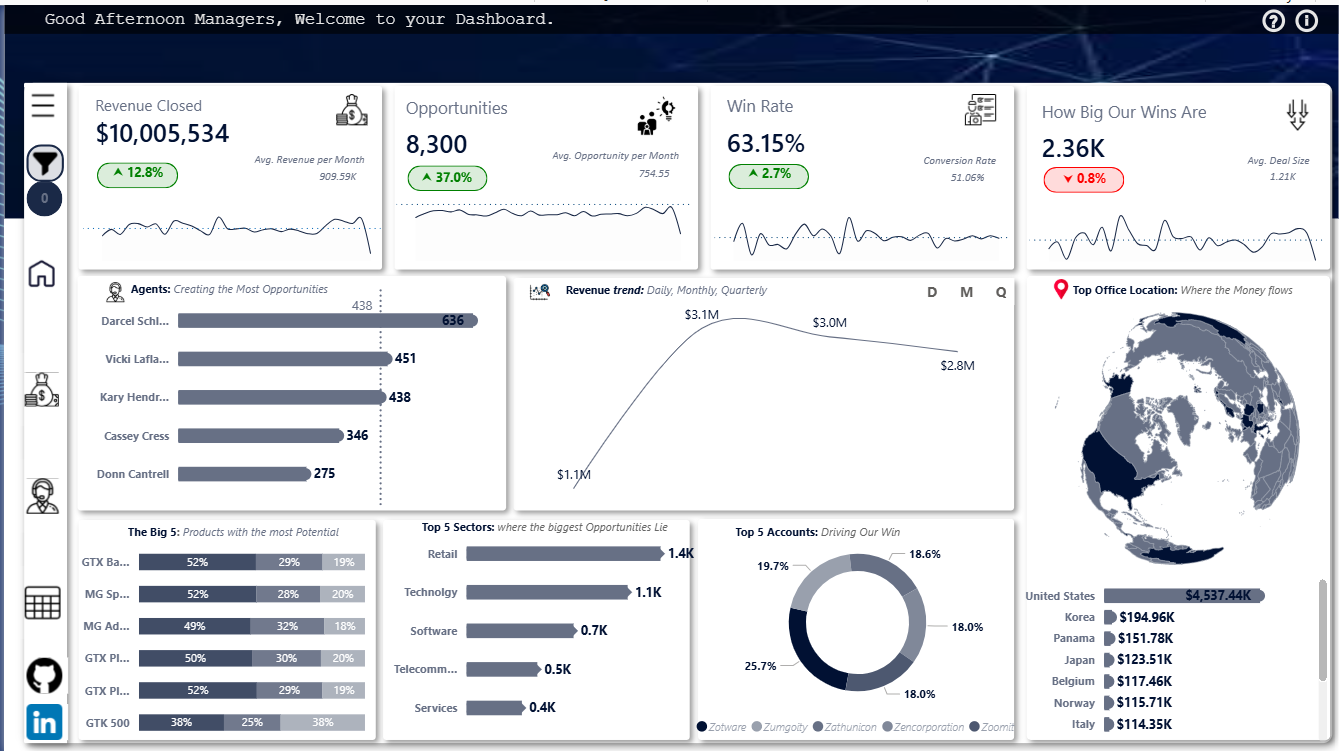Click the checklist icon on Win Rate card

(x=980, y=110)
